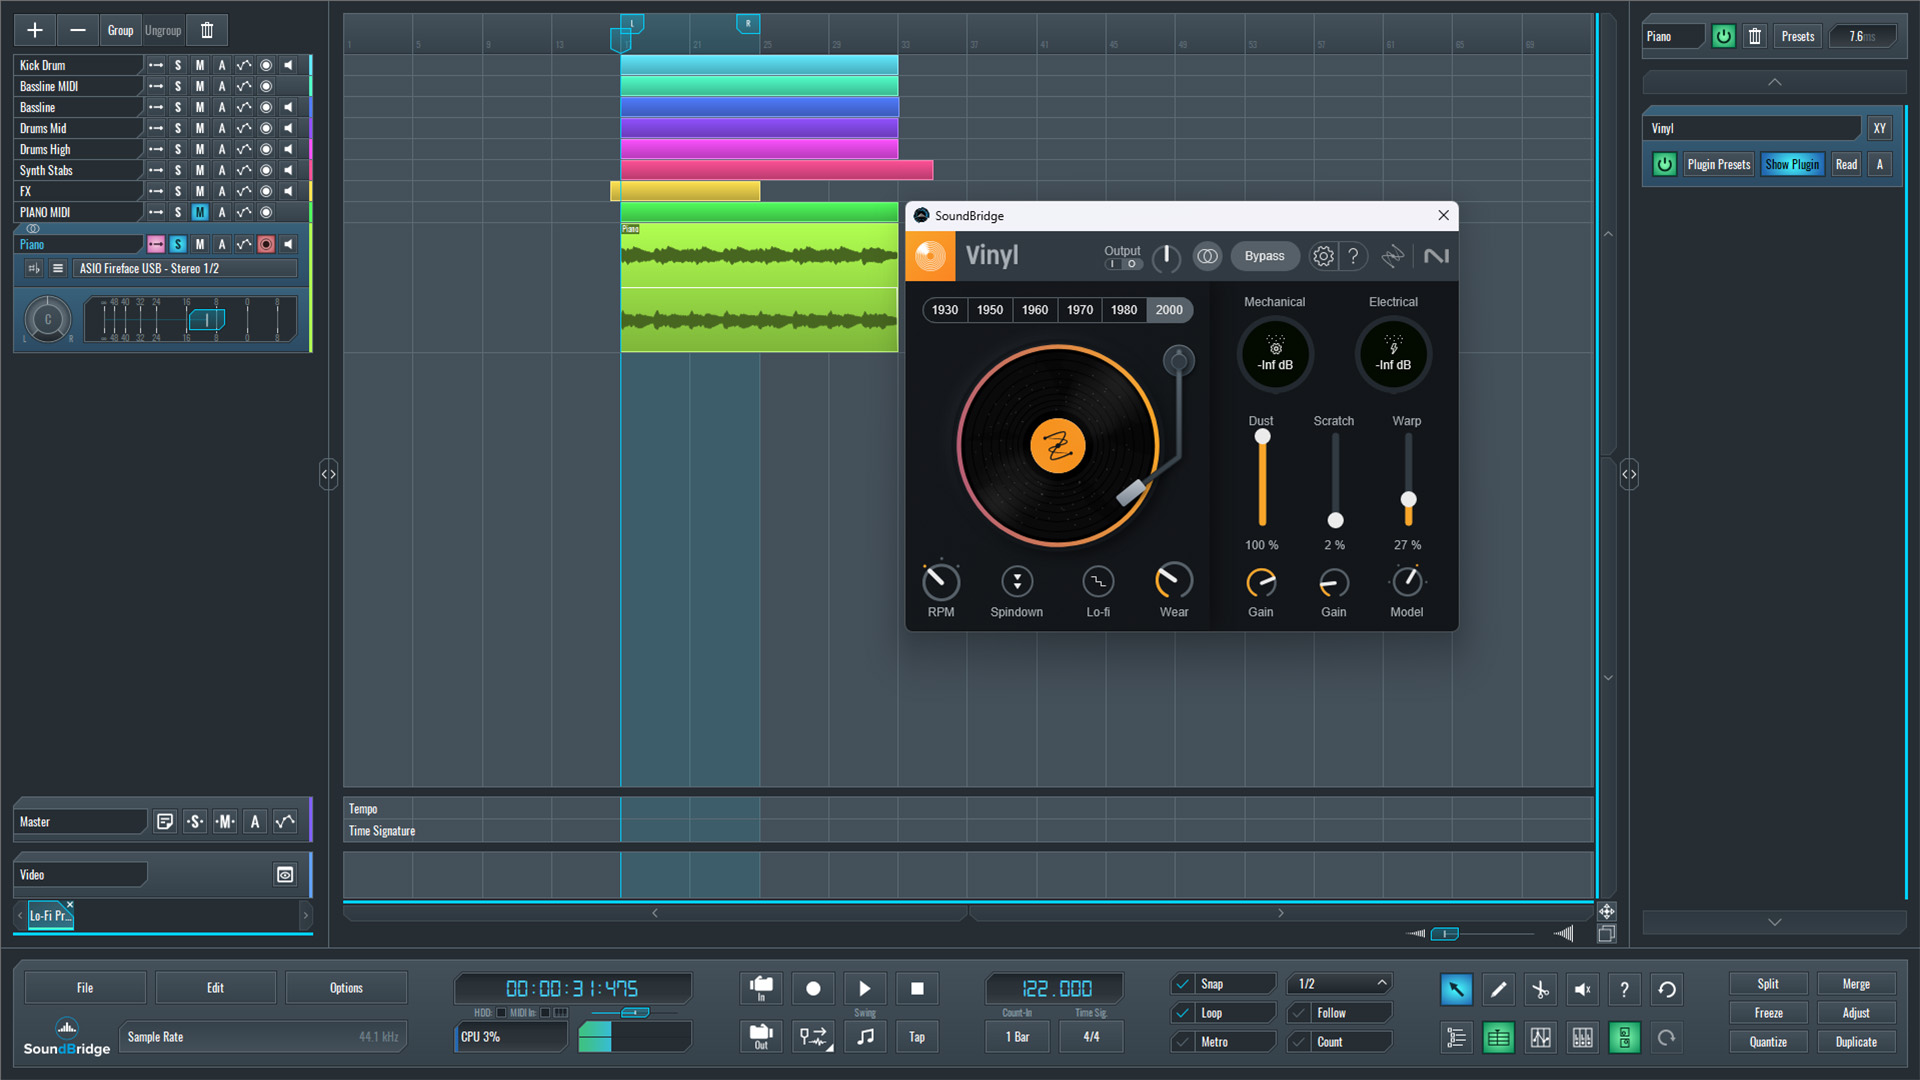The width and height of the screenshot is (1920, 1080).
Task: Collapse right panel with side arrows handle
Action: 1629,474
